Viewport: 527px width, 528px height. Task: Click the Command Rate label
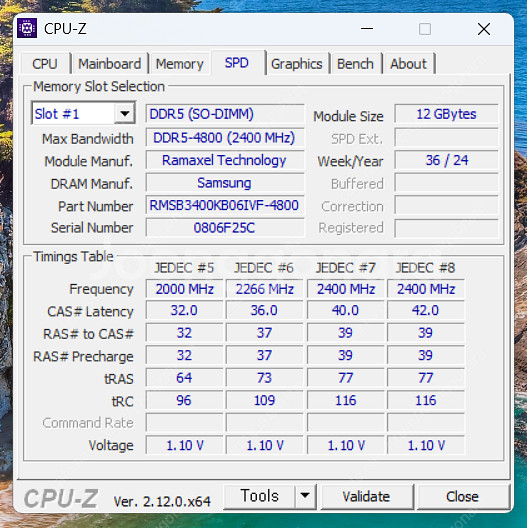(x=88, y=423)
